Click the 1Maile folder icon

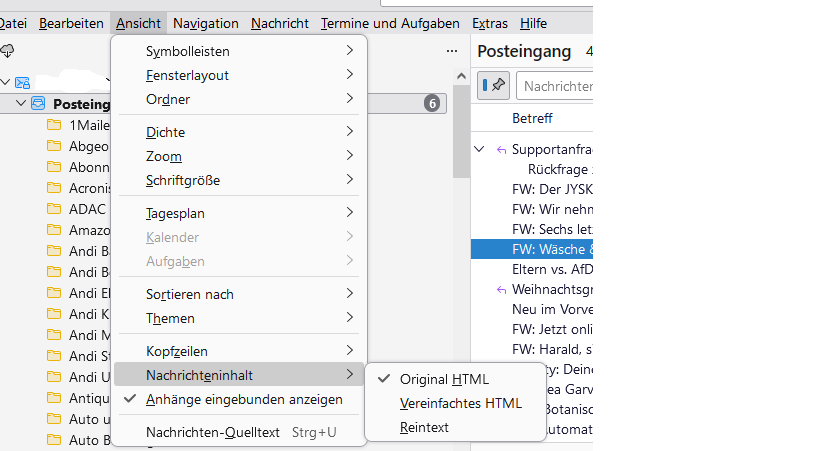pos(54,125)
